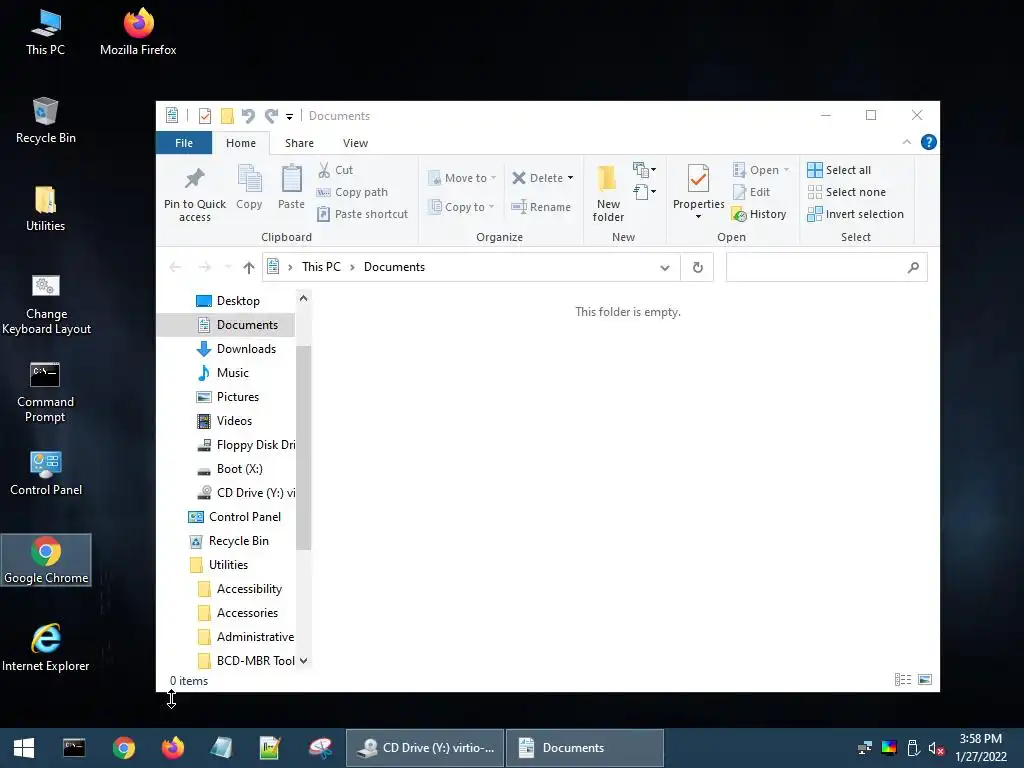This screenshot has width=1024, height=768.
Task: Open Command Prompt from taskbar
Action: click(x=74, y=748)
